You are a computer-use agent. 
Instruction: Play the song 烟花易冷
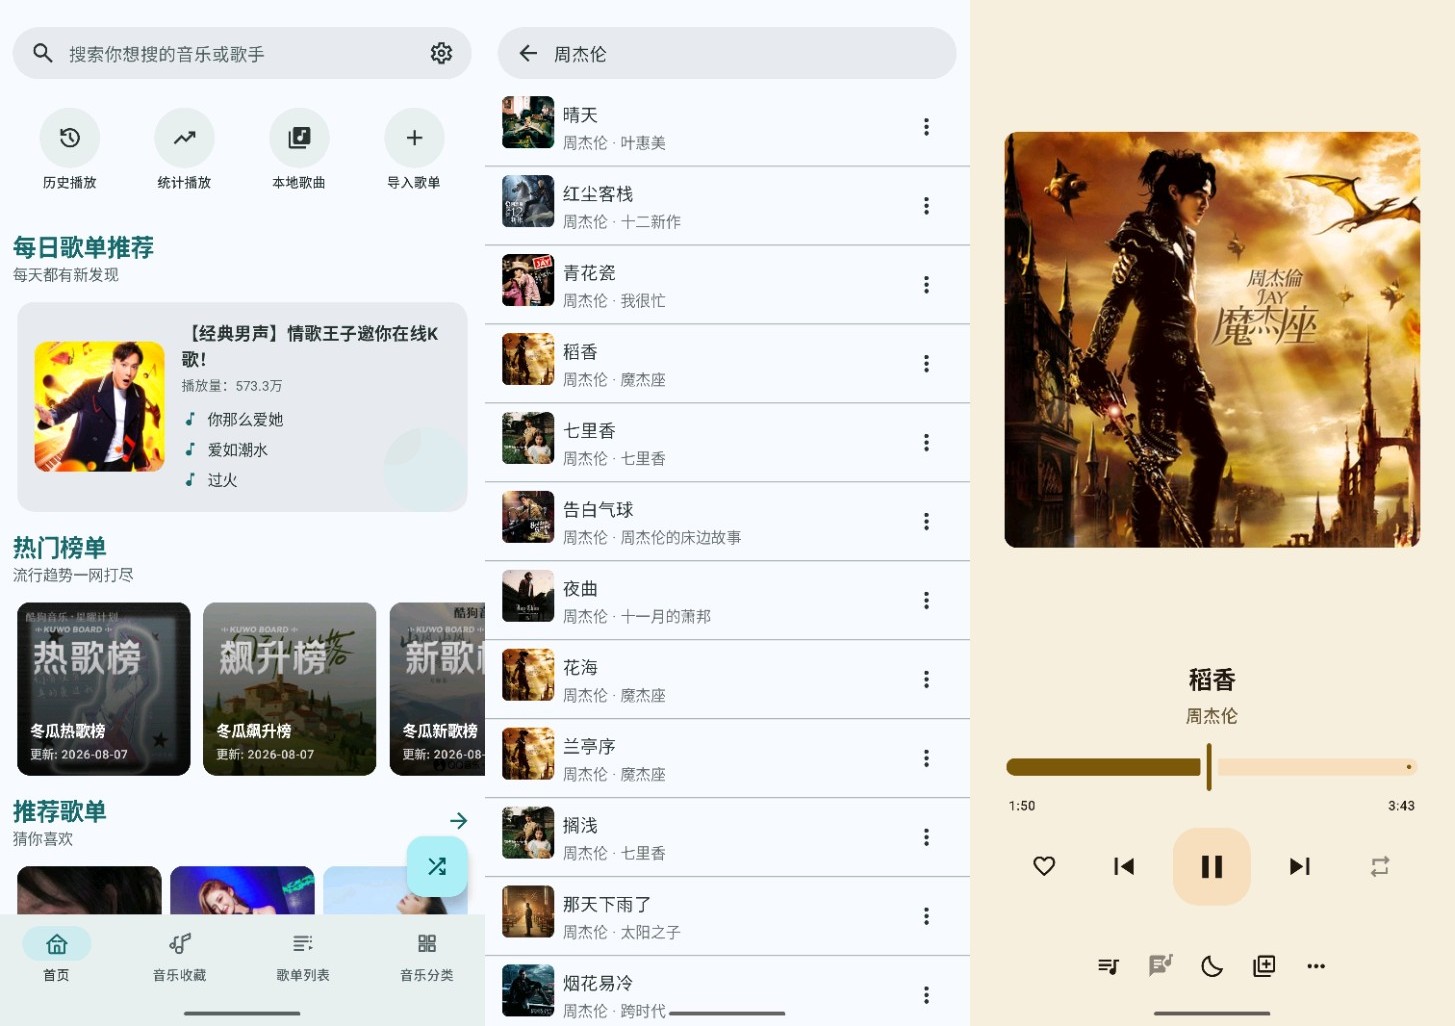click(727, 991)
